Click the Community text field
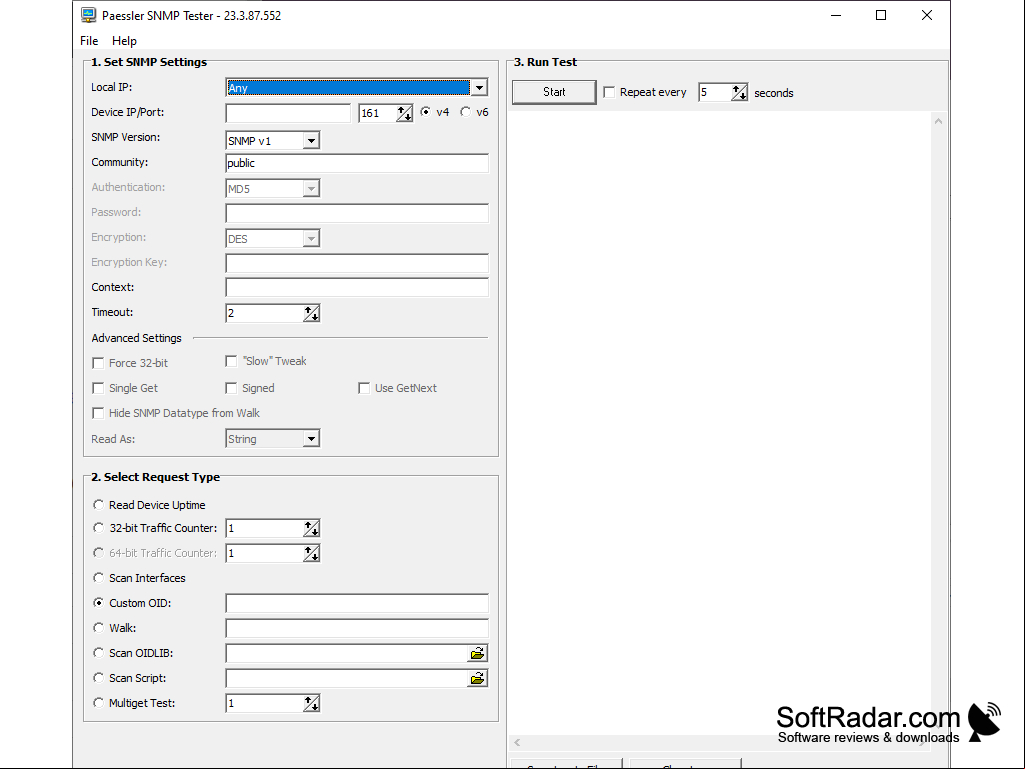The image size is (1025, 769). [357, 163]
